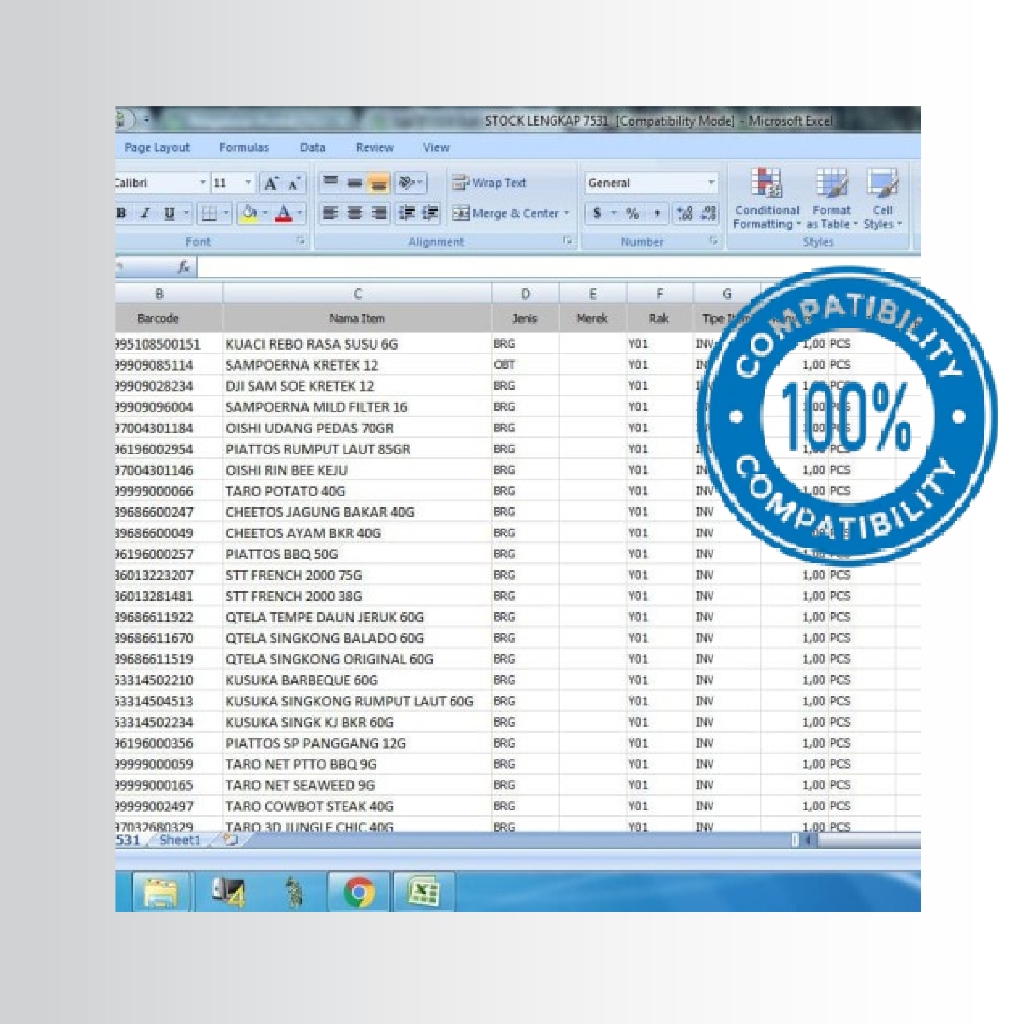Click the Shrink Font icon

293,184
